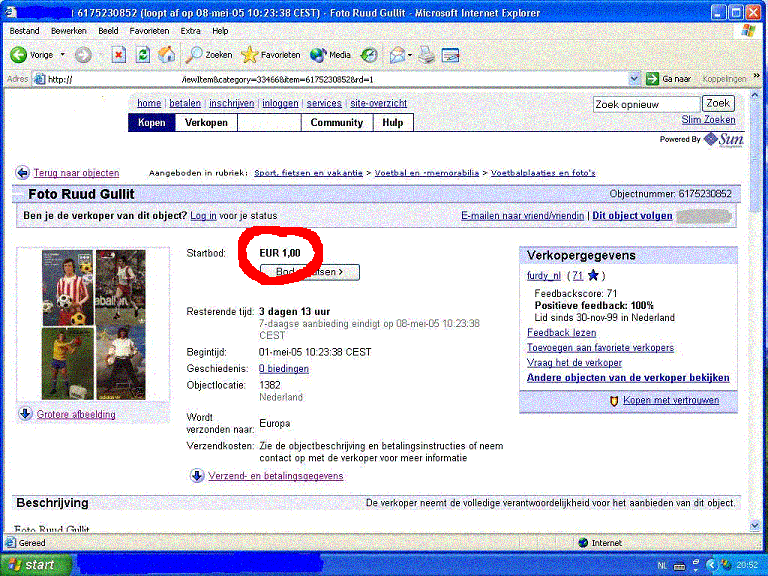Open the Windows start button
768x576 pixels.
coord(35,565)
